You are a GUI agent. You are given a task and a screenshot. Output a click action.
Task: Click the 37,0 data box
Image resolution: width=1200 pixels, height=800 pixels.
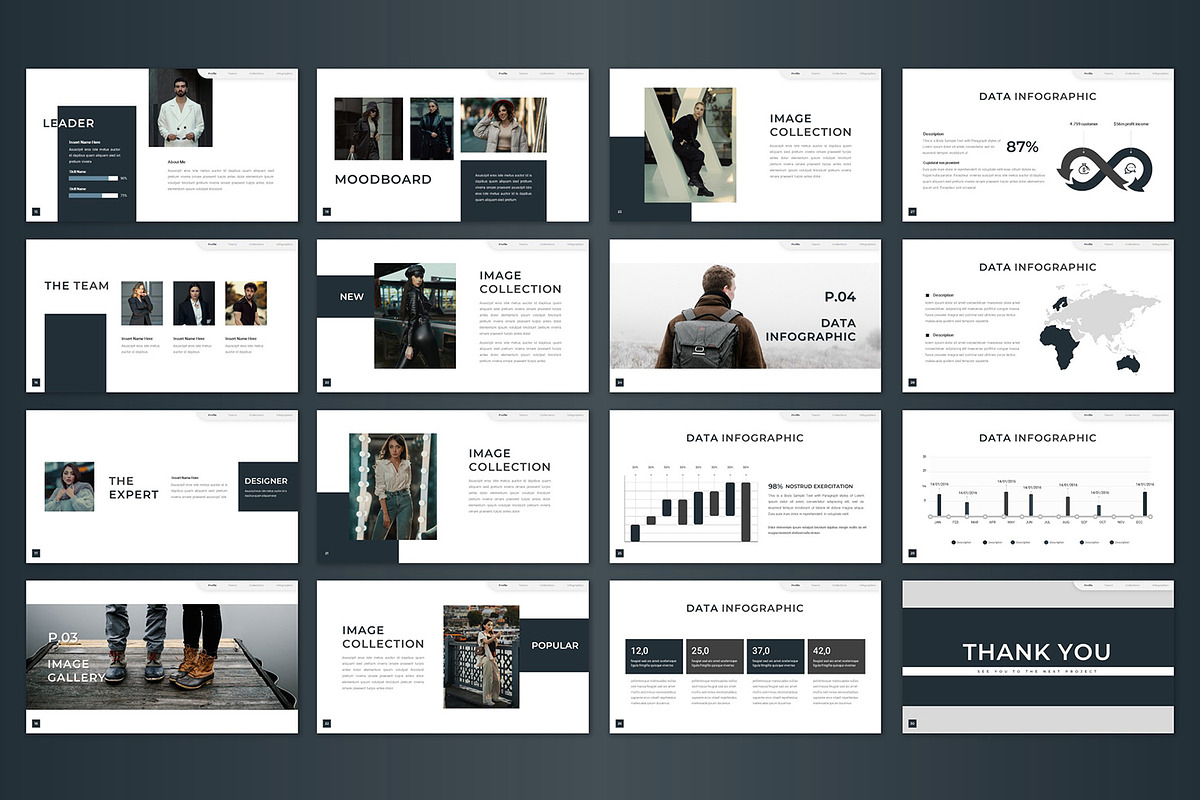(776, 657)
